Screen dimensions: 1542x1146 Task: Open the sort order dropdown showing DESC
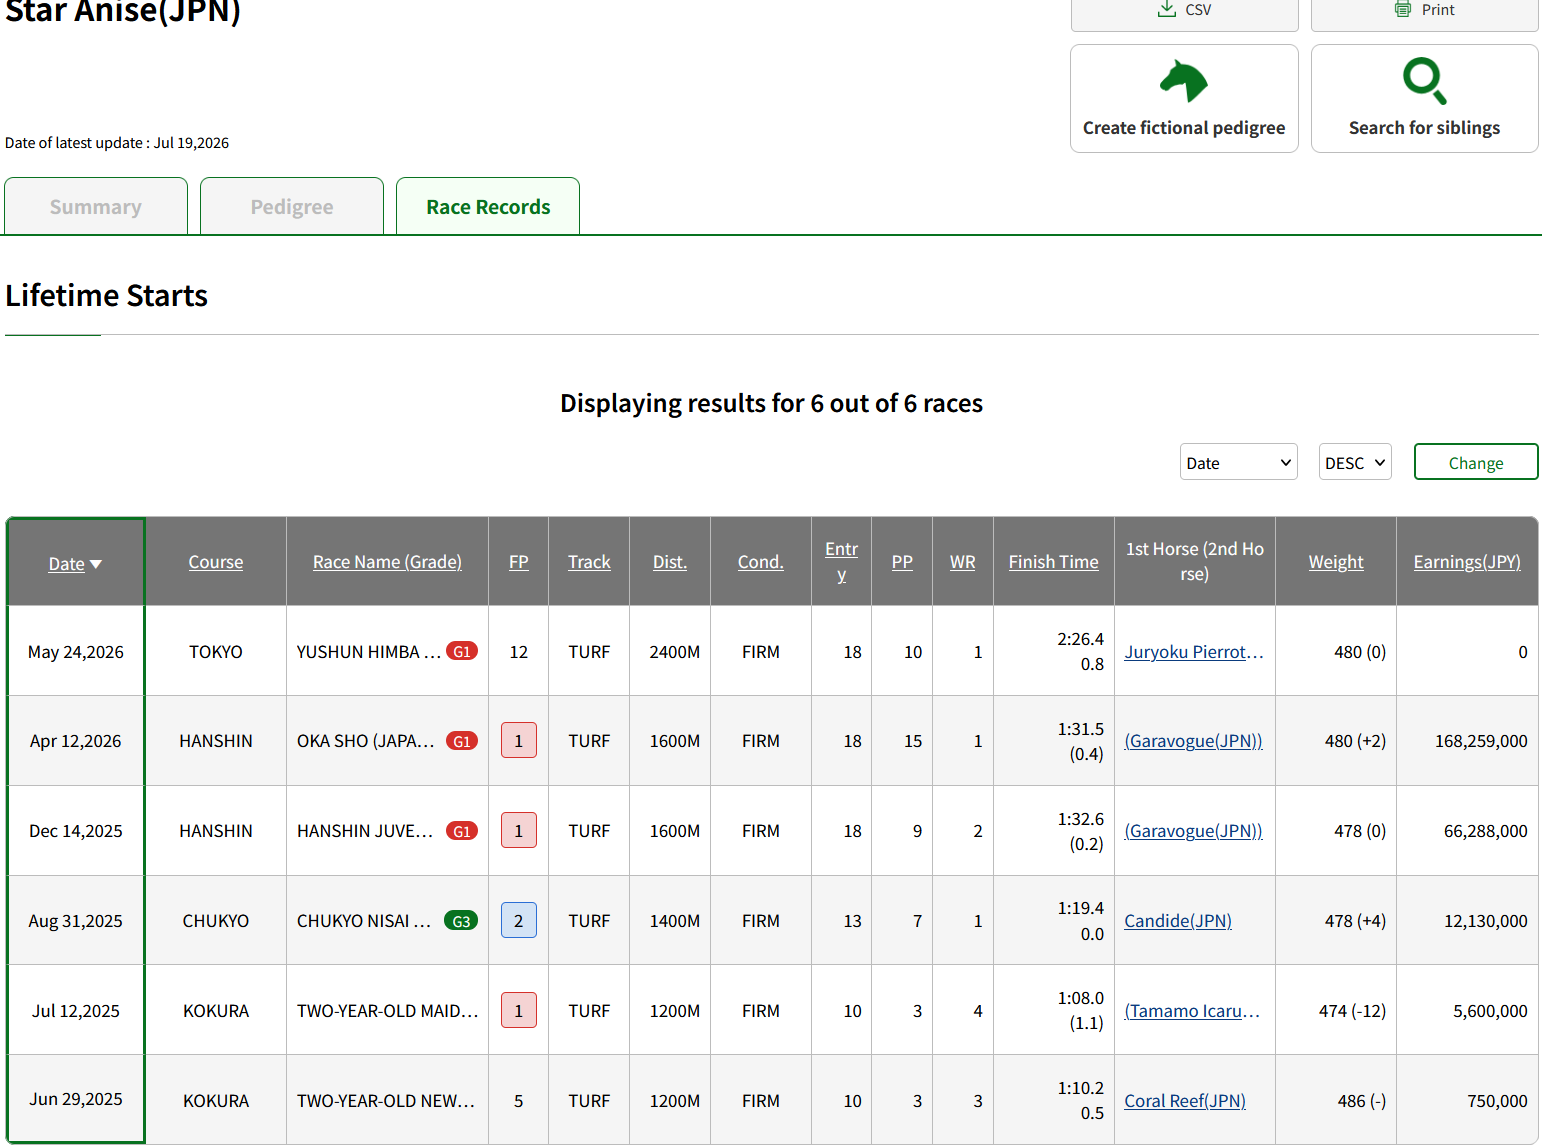[x=1355, y=462]
